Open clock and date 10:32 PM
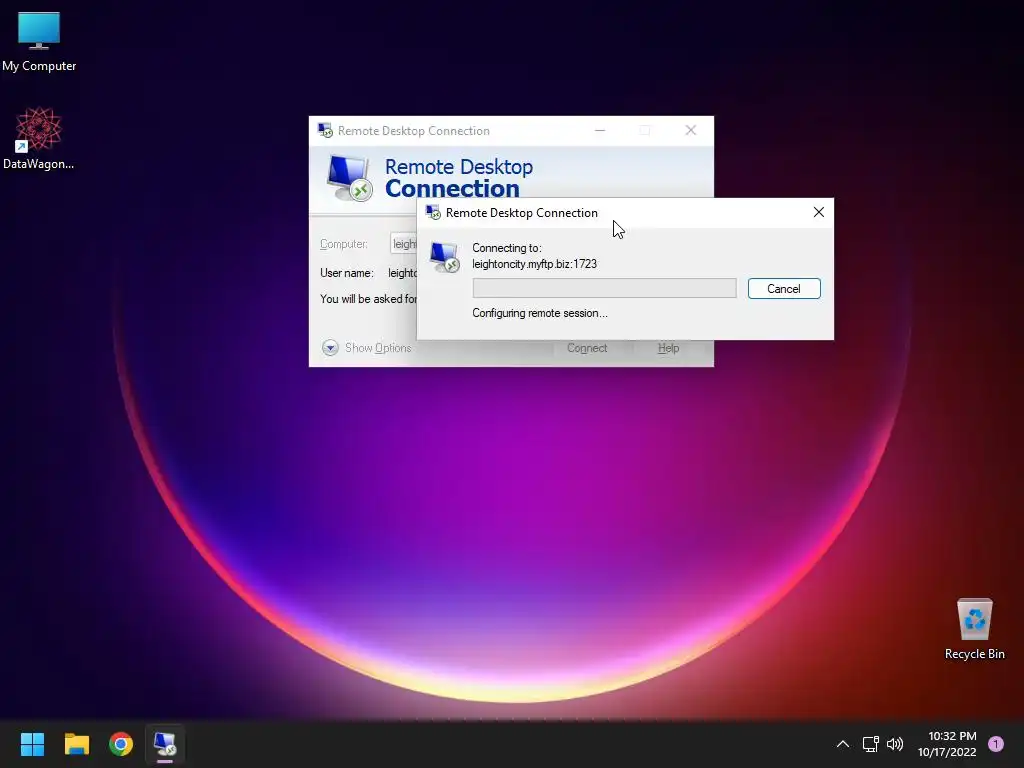 pyautogui.click(x=947, y=744)
